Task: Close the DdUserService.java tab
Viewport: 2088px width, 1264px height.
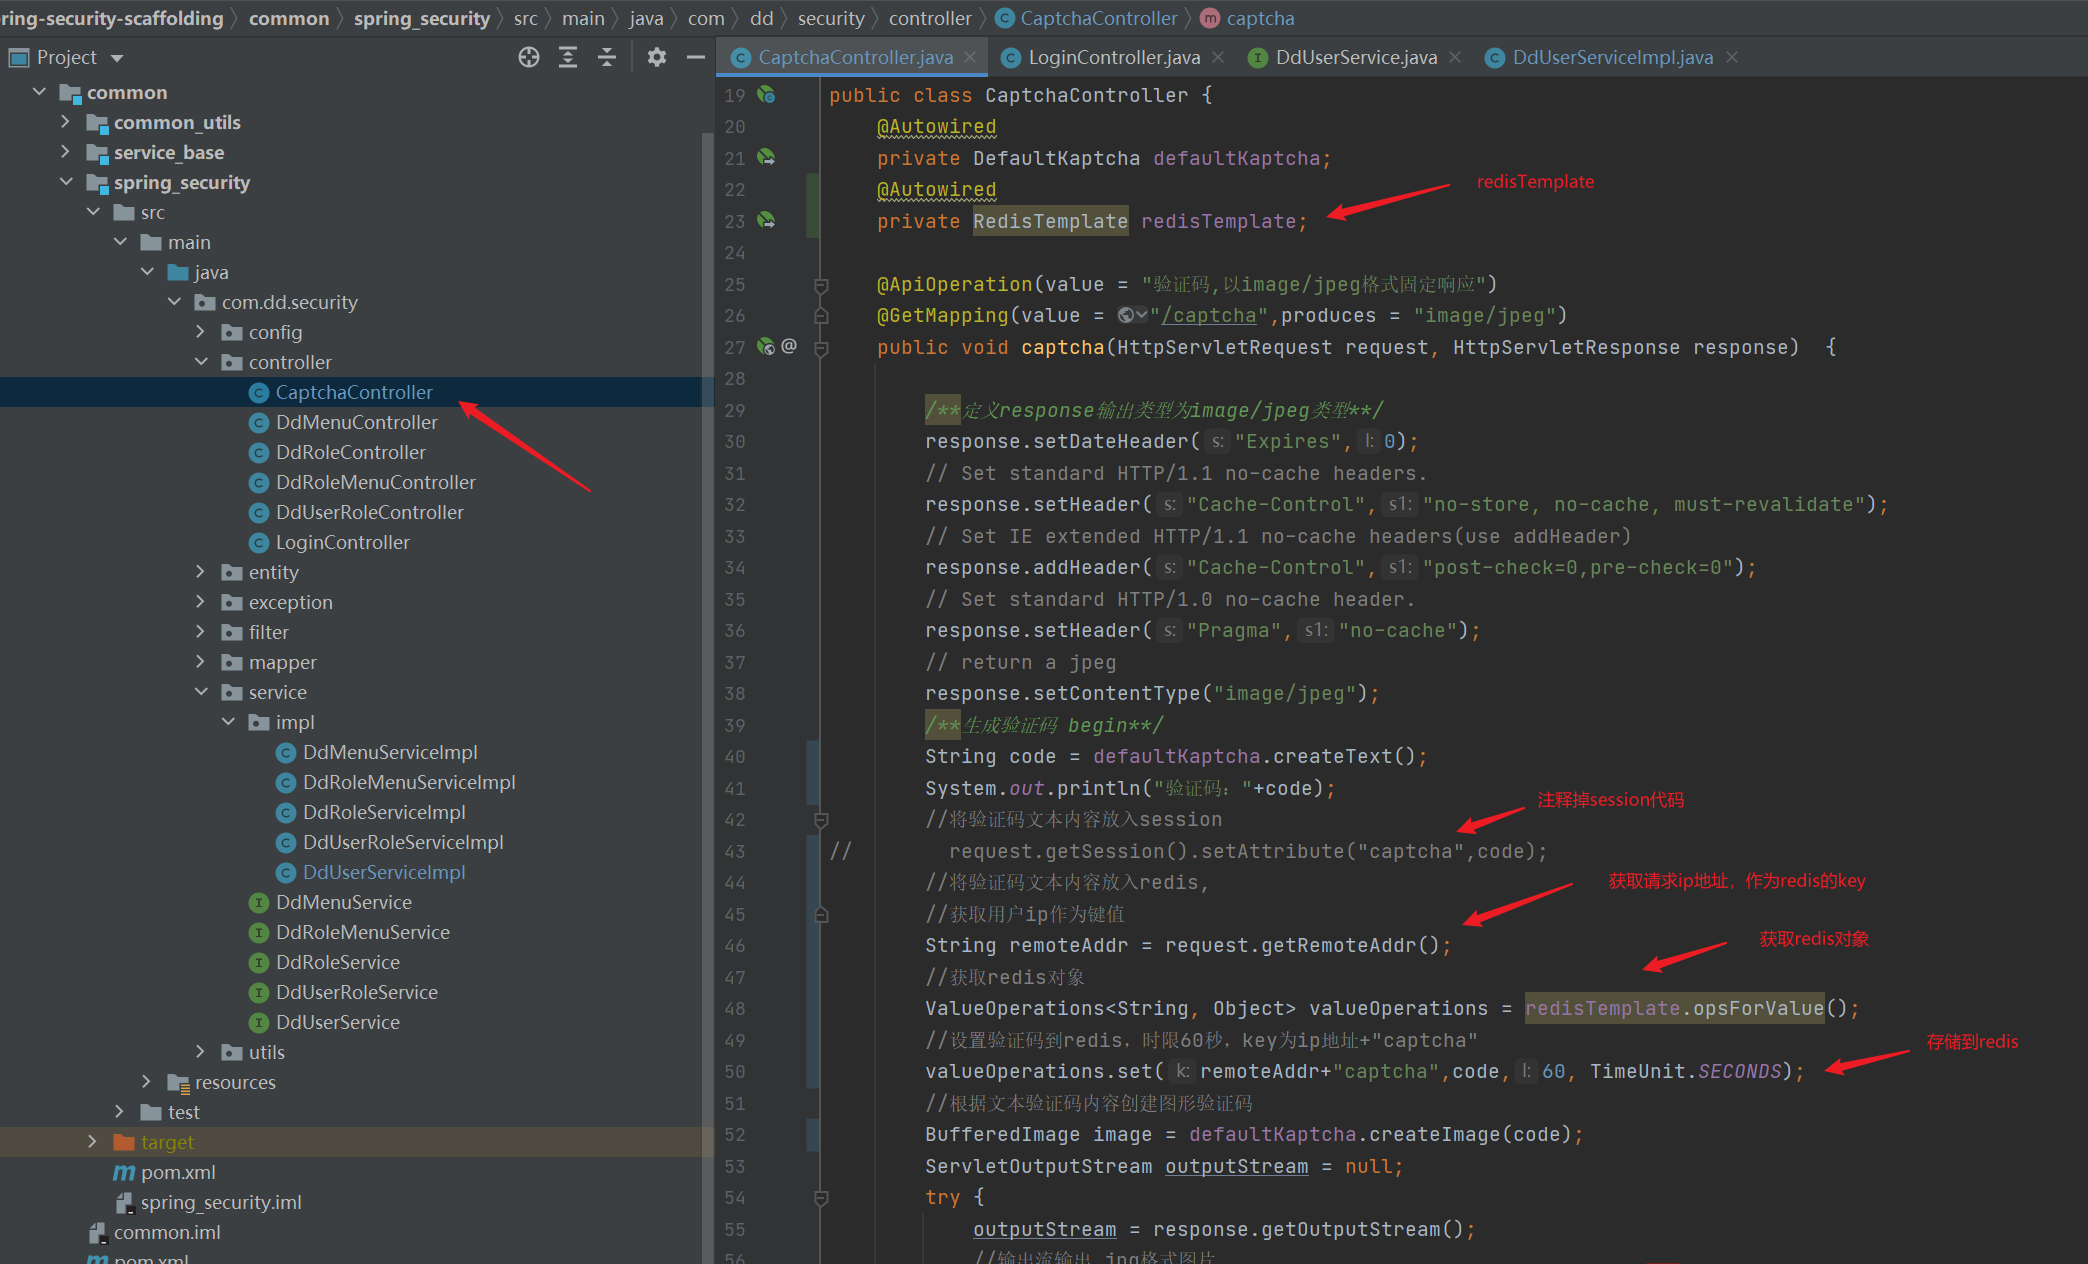Action: click(x=1455, y=57)
